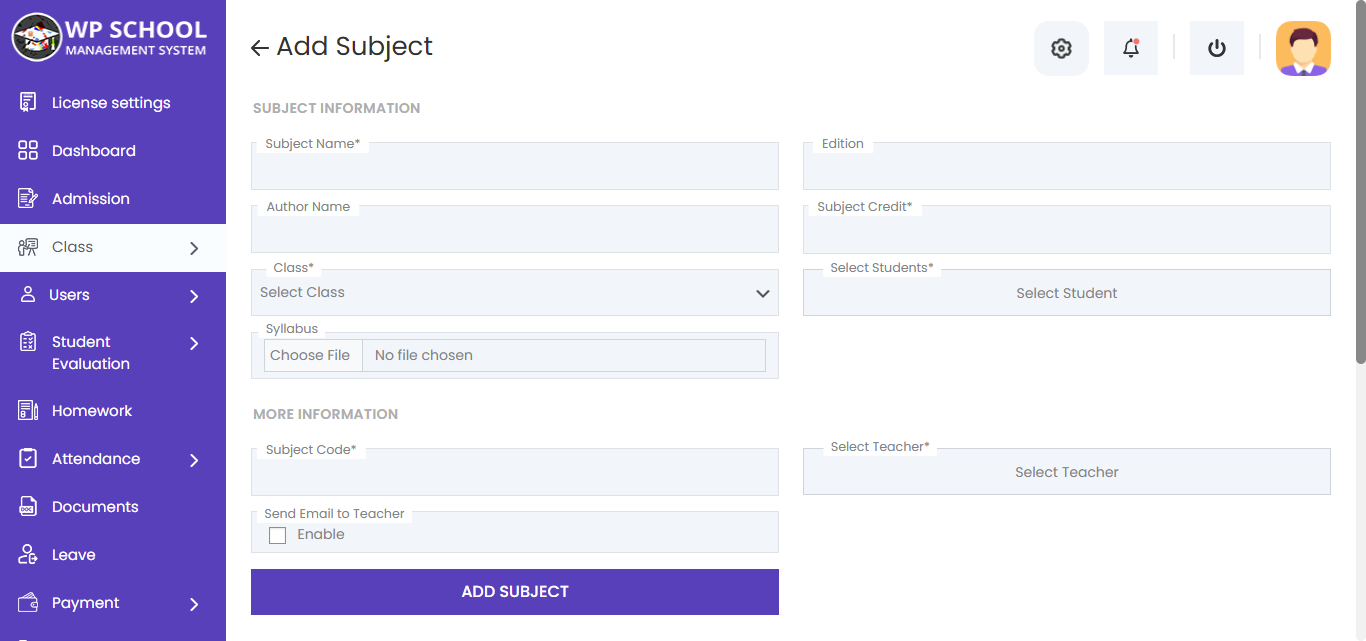Enable the Send Email to Teacher checkbox
Screen dimensions: 1366x641
tap(278, 536)
